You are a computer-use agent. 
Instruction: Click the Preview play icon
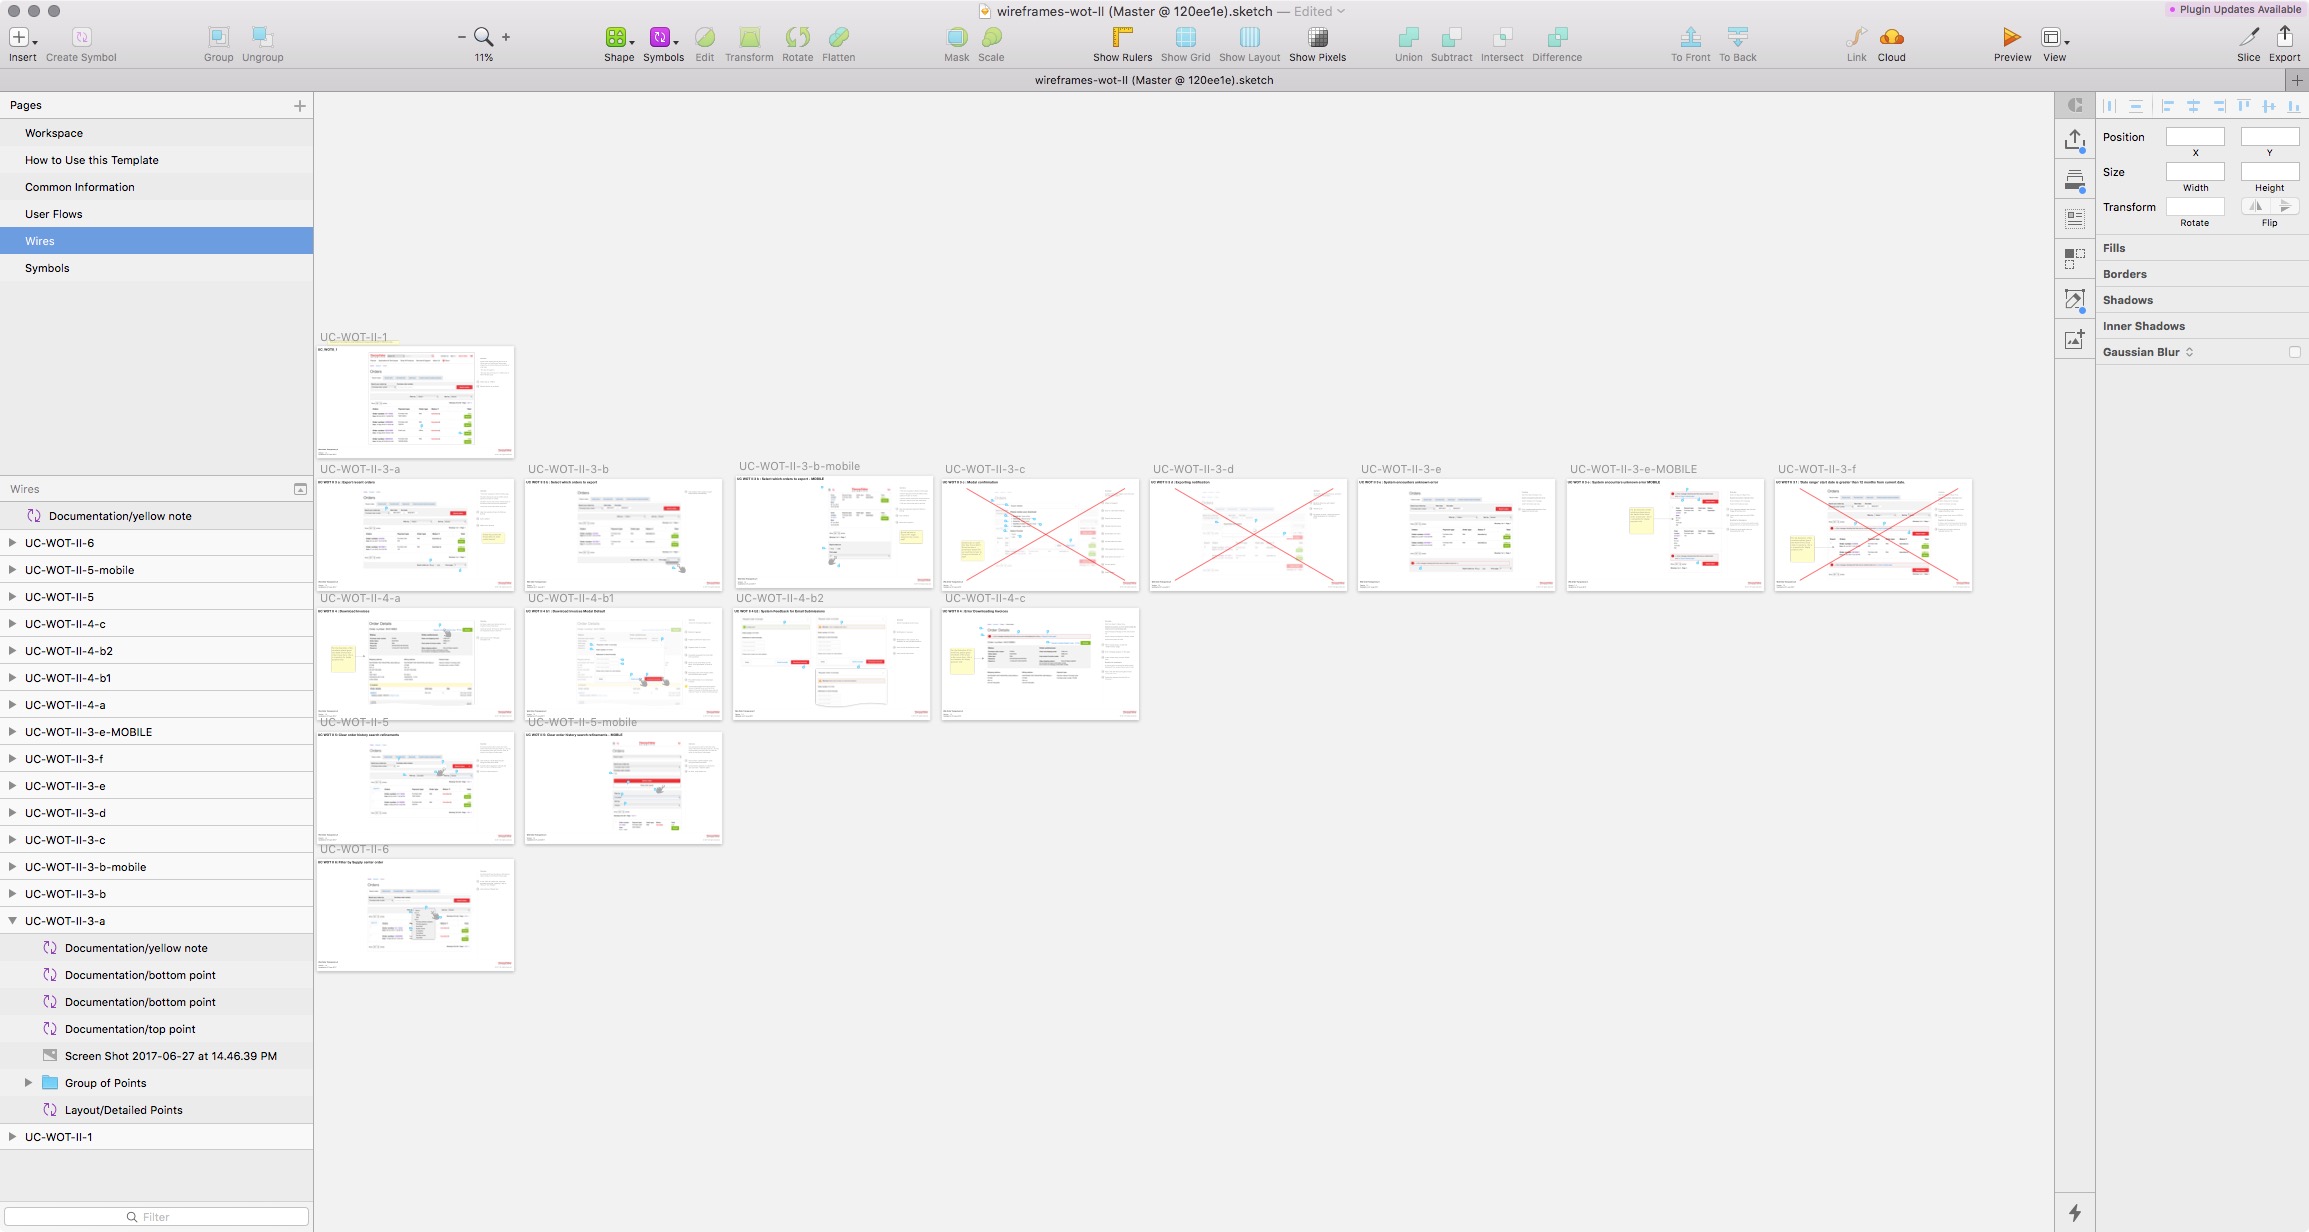click(x=2011, y=38)
